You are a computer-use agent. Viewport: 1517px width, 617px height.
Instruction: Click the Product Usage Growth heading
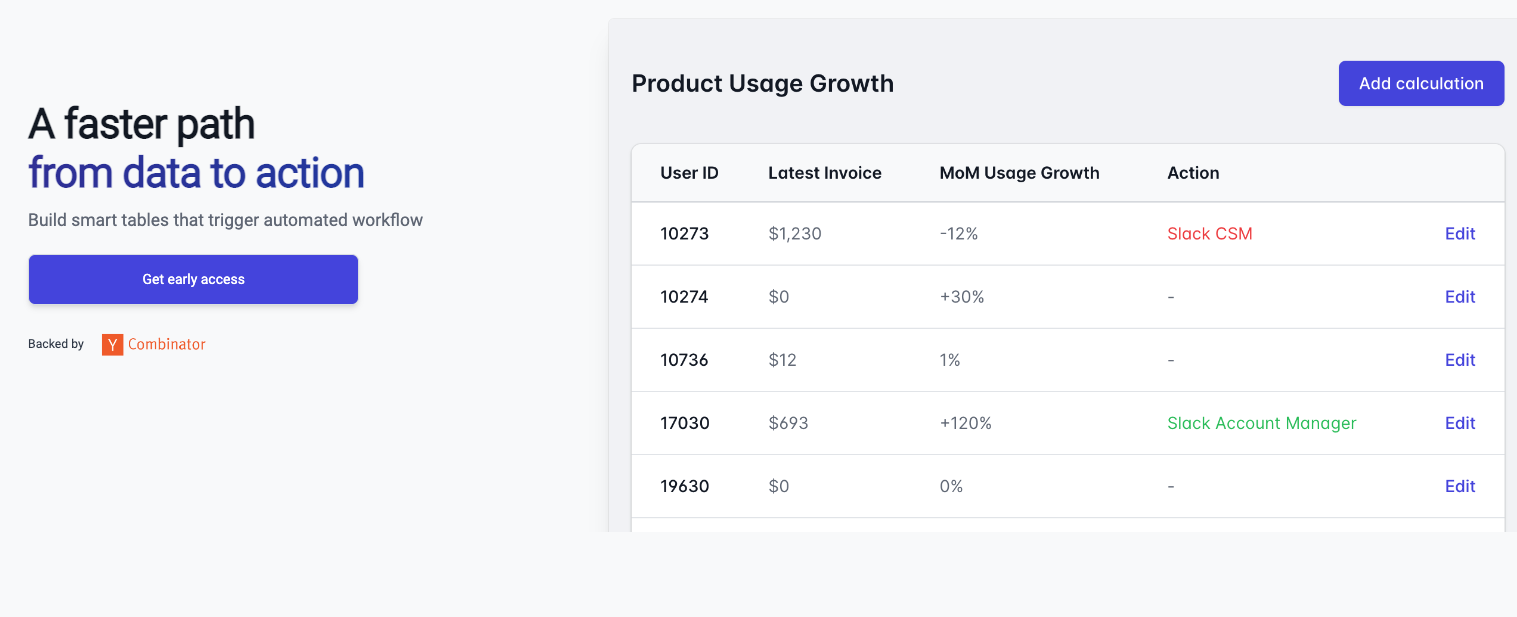pos(763,83)
